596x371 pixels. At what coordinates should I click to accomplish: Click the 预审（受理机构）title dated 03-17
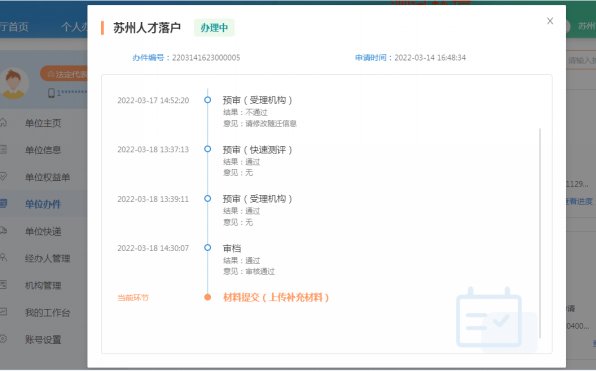click(x=257, y=100)
